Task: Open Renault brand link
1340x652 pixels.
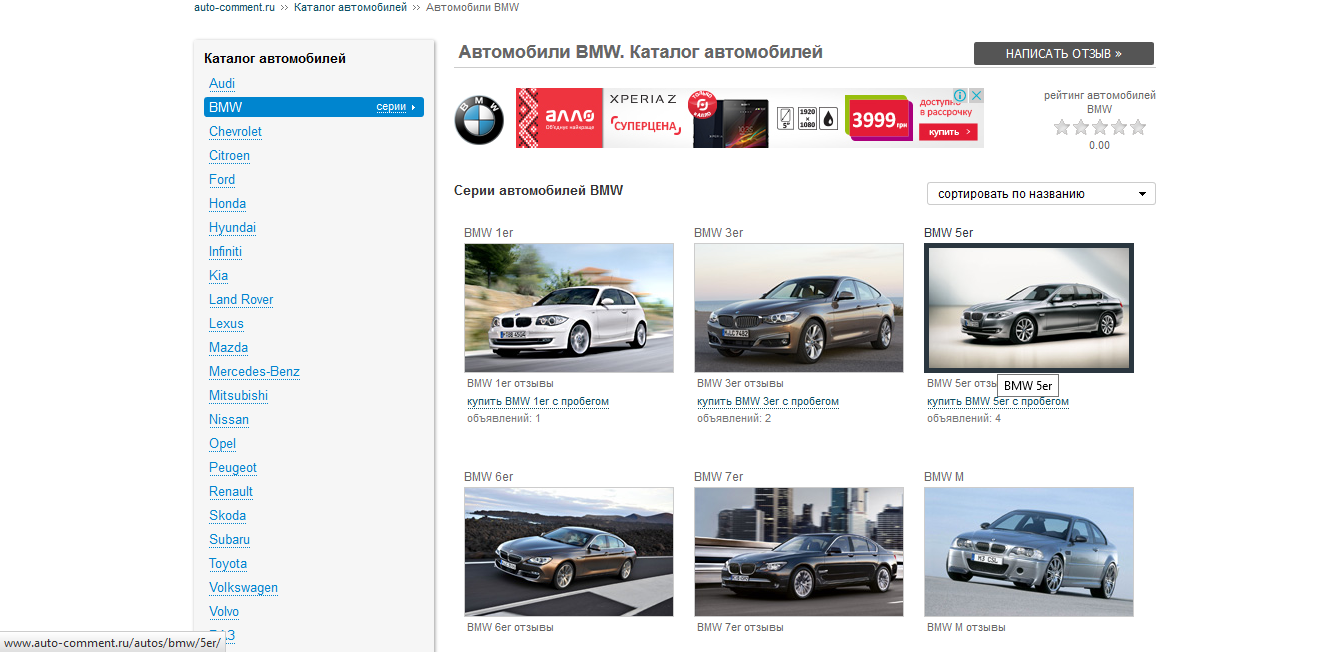Action: click(231, 491)
